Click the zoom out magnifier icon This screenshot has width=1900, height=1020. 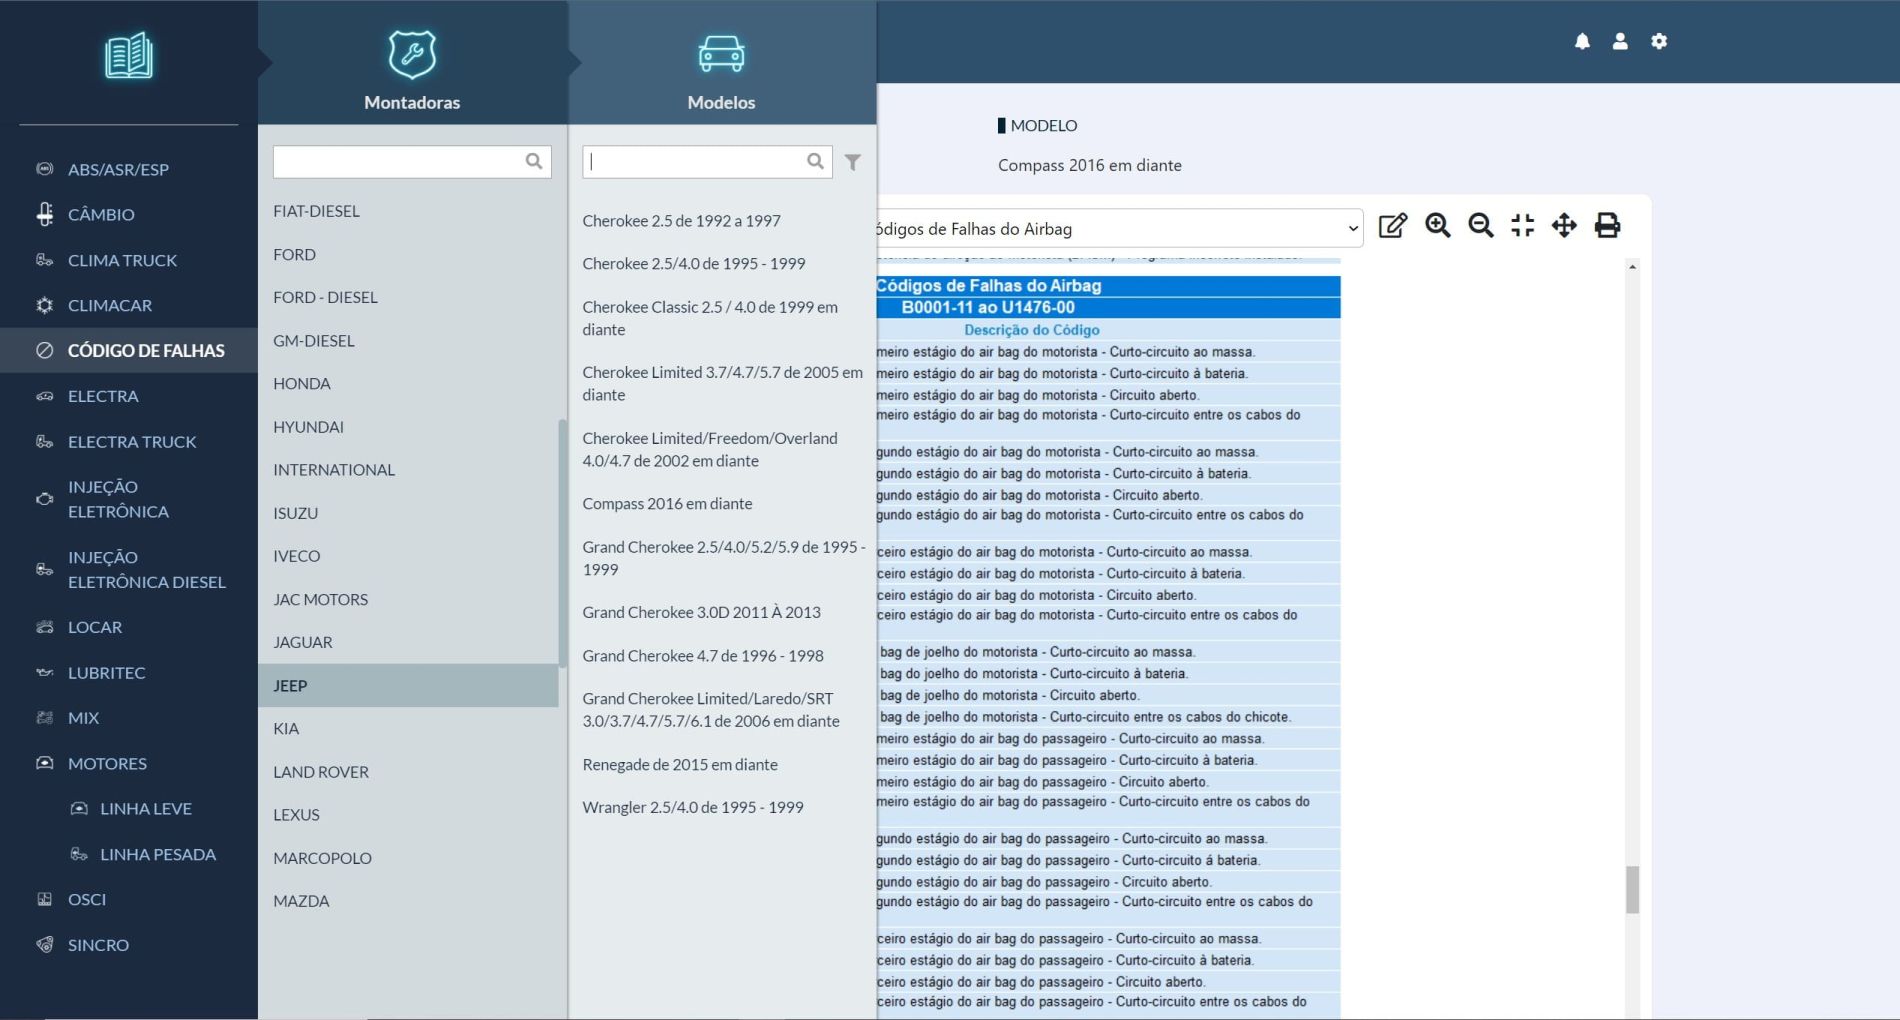pyautogui.click(x=1480, y=226)
